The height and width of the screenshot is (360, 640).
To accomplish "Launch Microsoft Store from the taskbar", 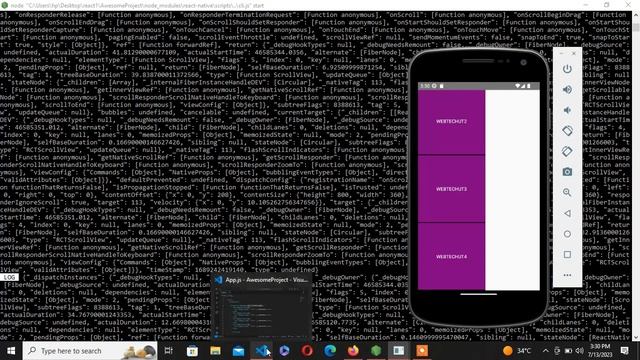I will tap(192, 351).
